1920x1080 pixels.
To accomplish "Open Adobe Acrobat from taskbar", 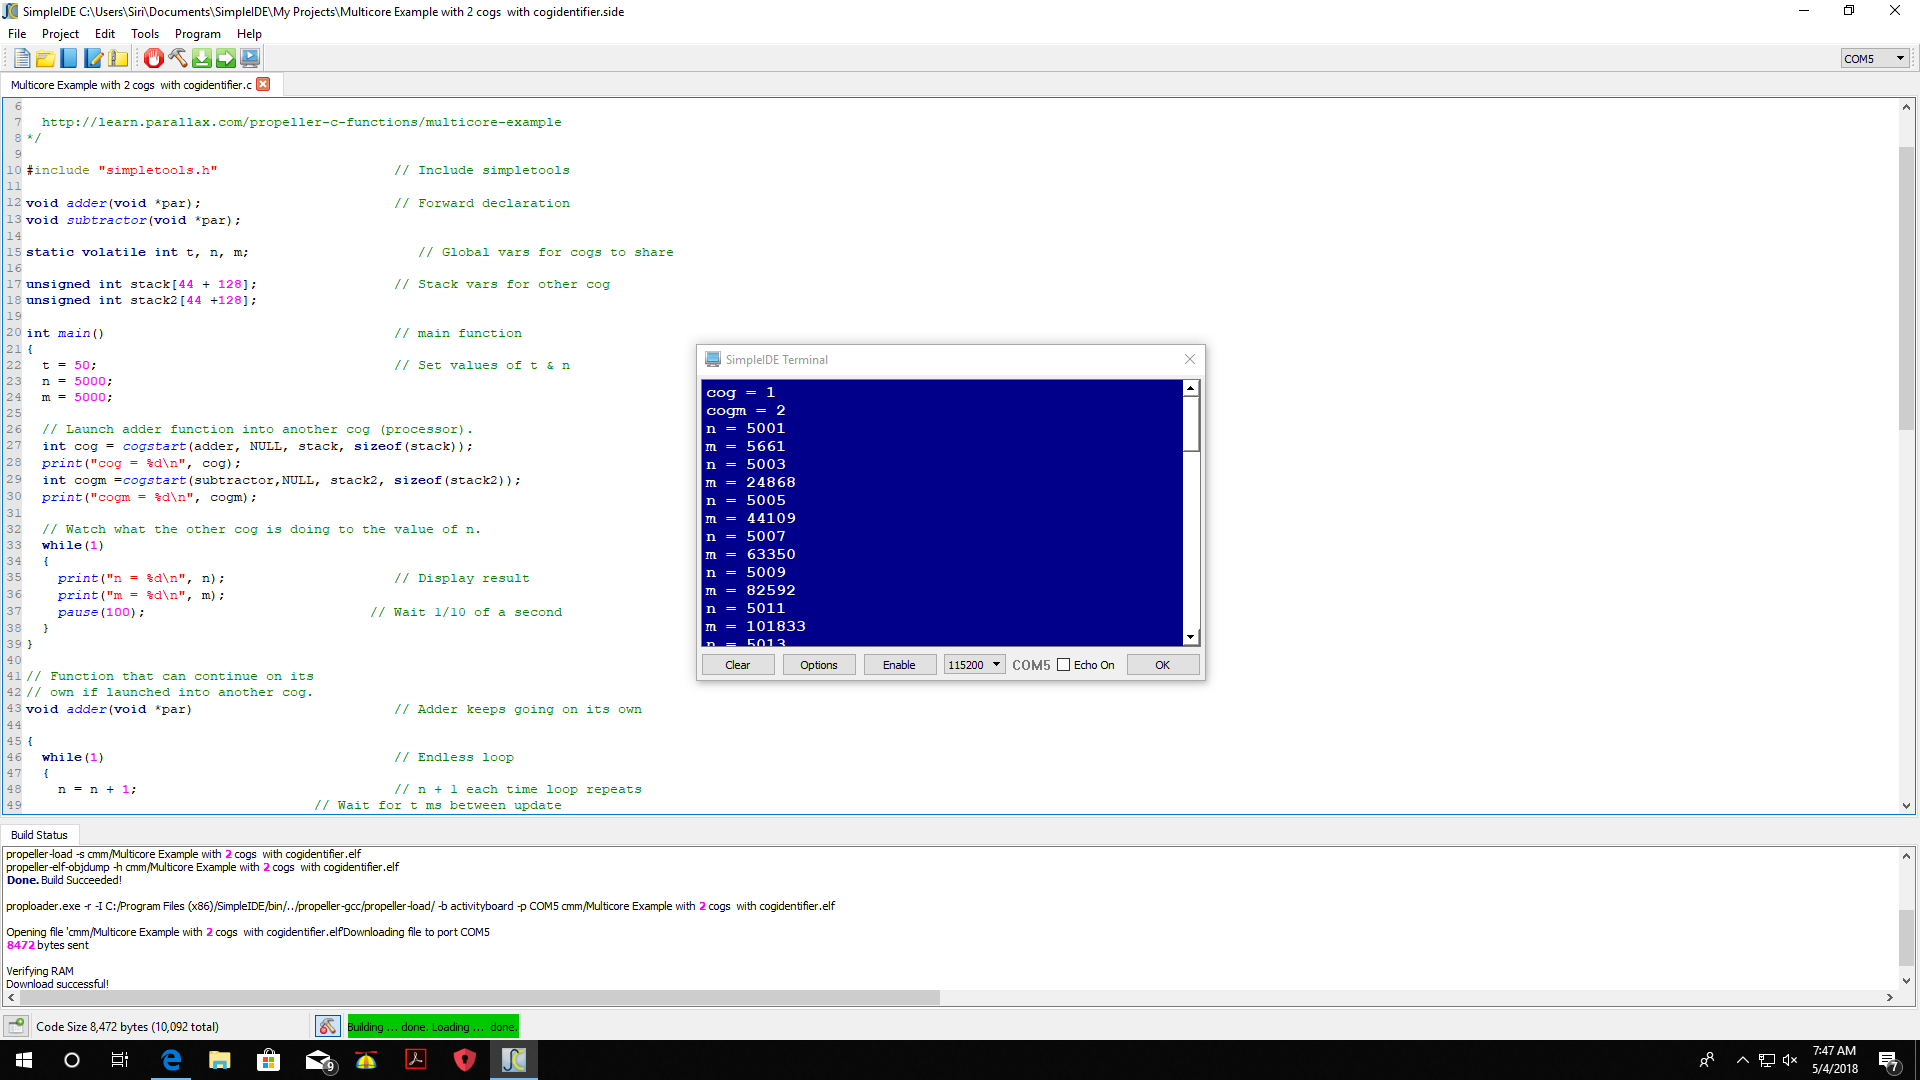I will click(416, 1060).
